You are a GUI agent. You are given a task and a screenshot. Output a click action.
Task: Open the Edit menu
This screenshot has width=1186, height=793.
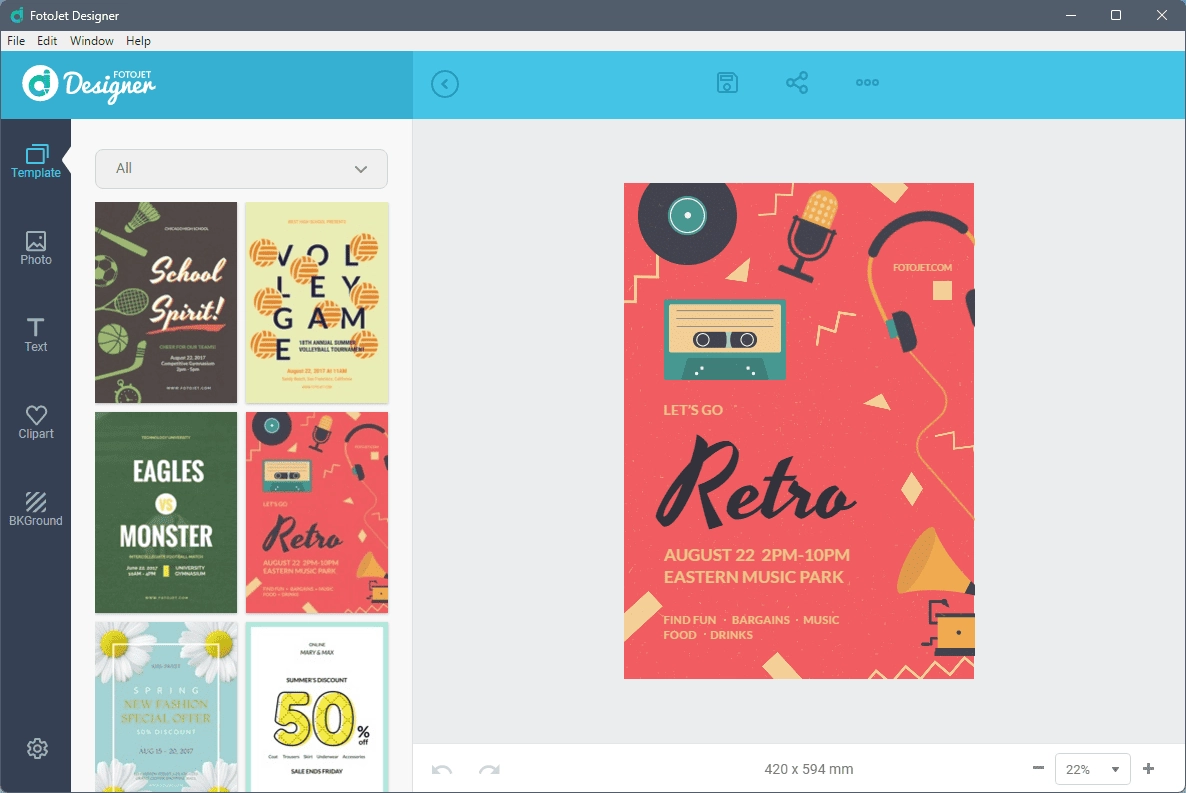pyautogui.click(x=47, y=41)
